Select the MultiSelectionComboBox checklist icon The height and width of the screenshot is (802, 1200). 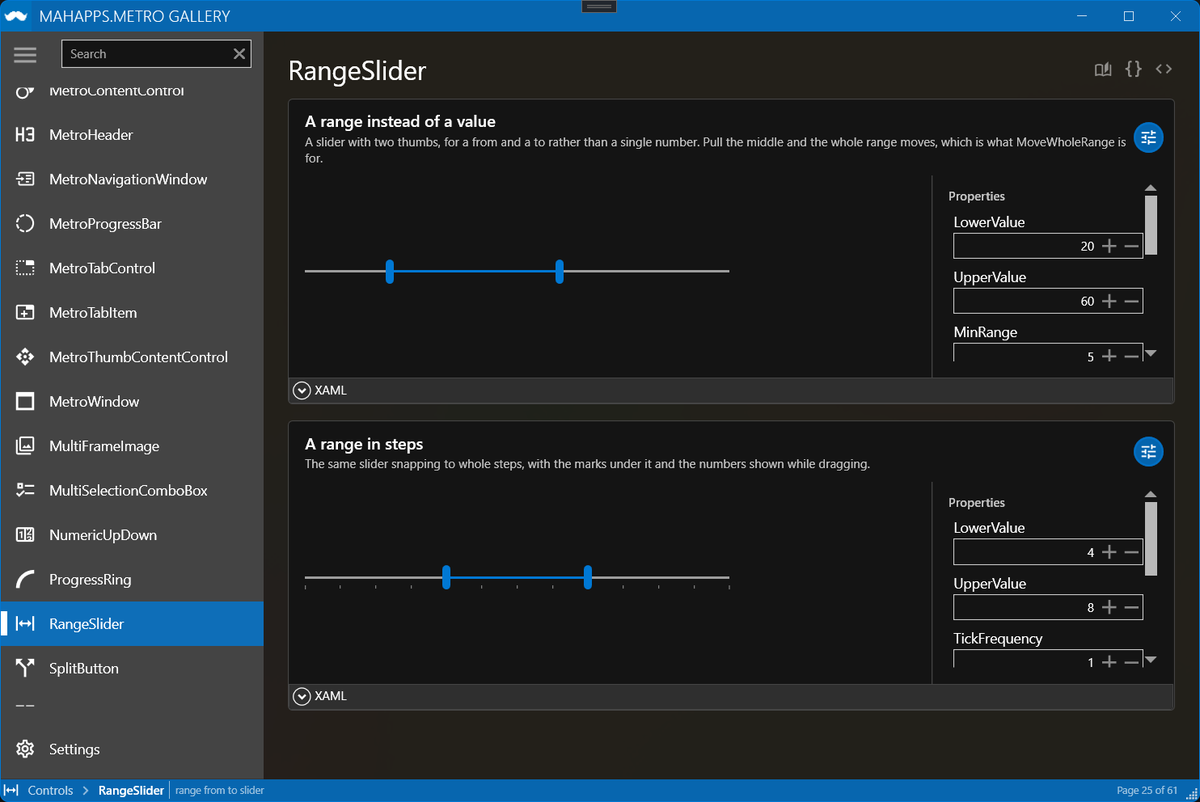pyautogui.click(x=26, y=490)
